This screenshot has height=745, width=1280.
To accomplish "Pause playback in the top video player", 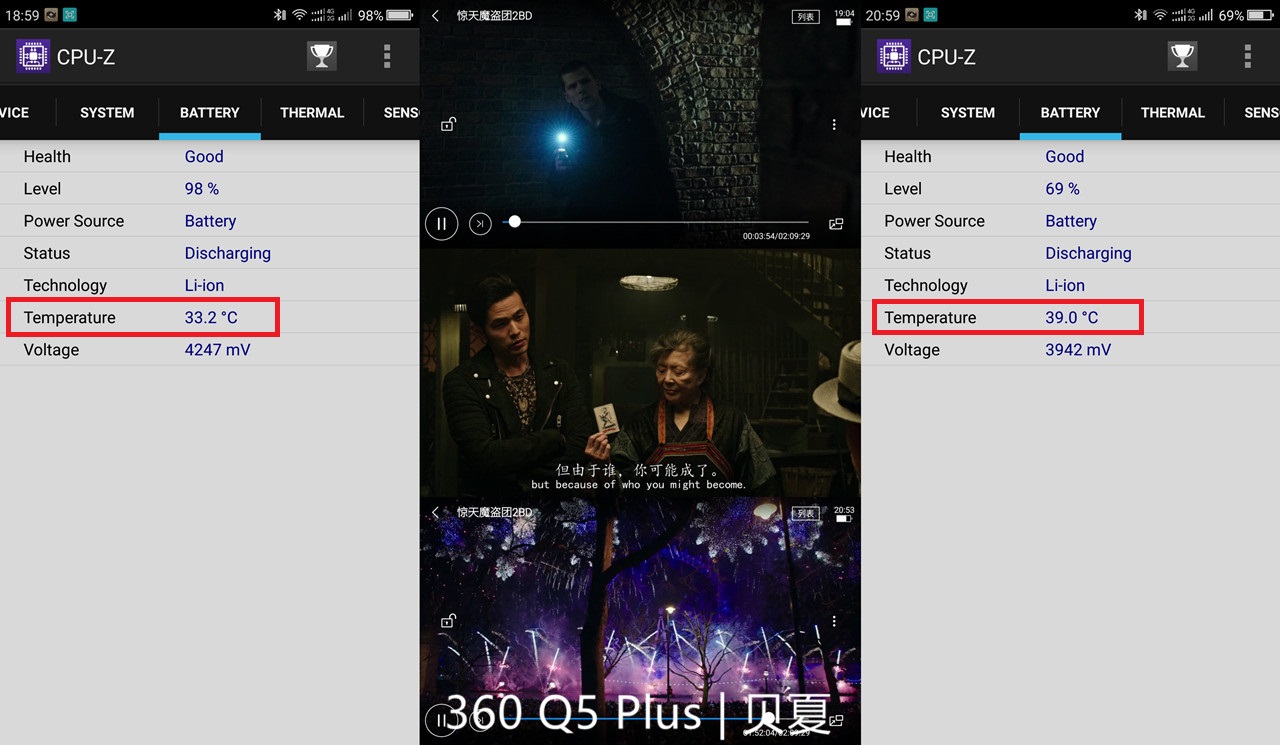I will [442, 223].
